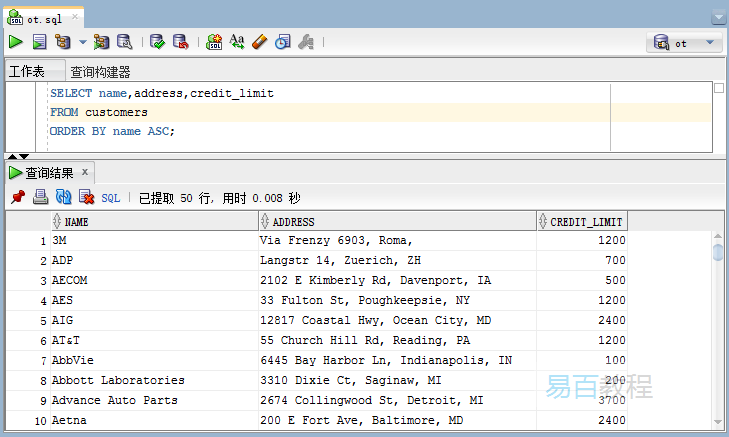Click the Commit toolbar icon
This screenshot has width=729, height=437.
click(x=157, y=42)
